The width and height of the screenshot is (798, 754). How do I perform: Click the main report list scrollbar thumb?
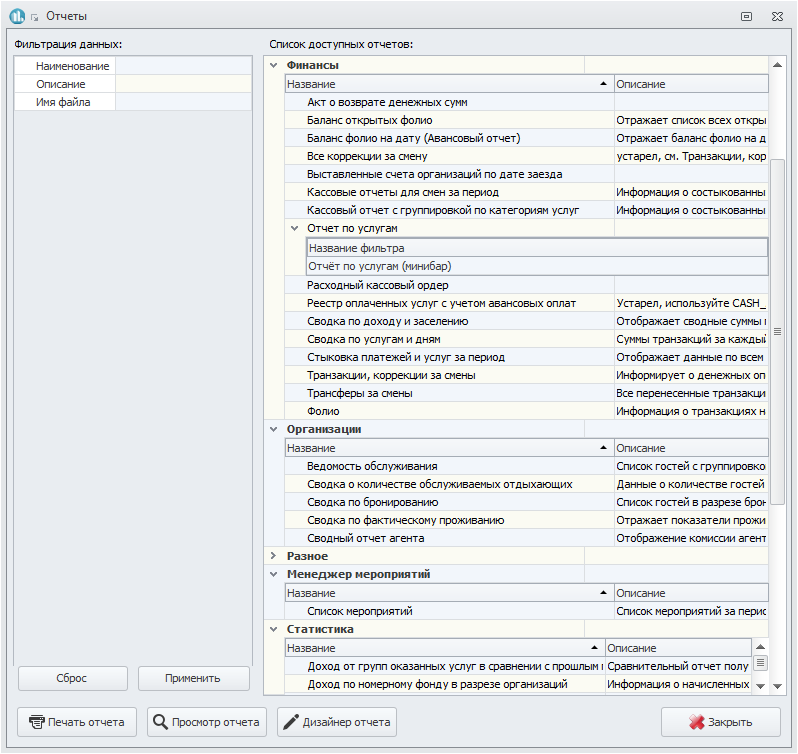[777, 332]
